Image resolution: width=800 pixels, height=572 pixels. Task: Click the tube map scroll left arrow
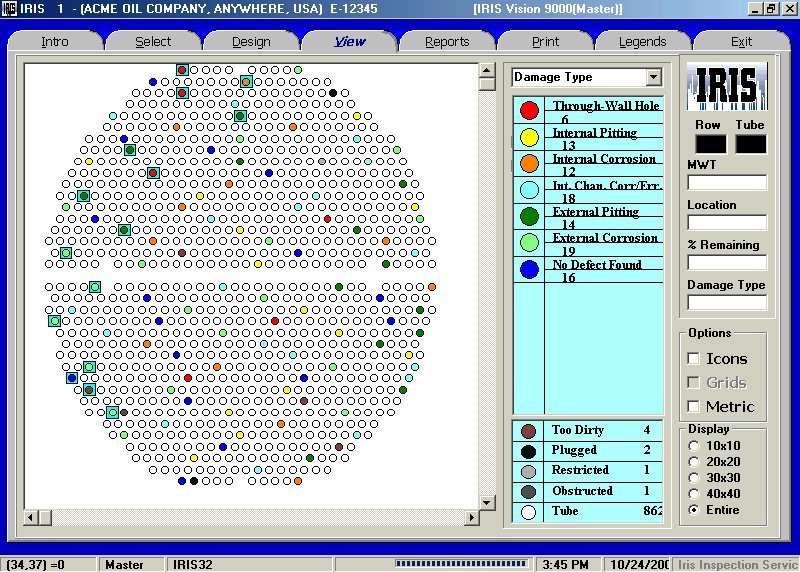(31, 517)
